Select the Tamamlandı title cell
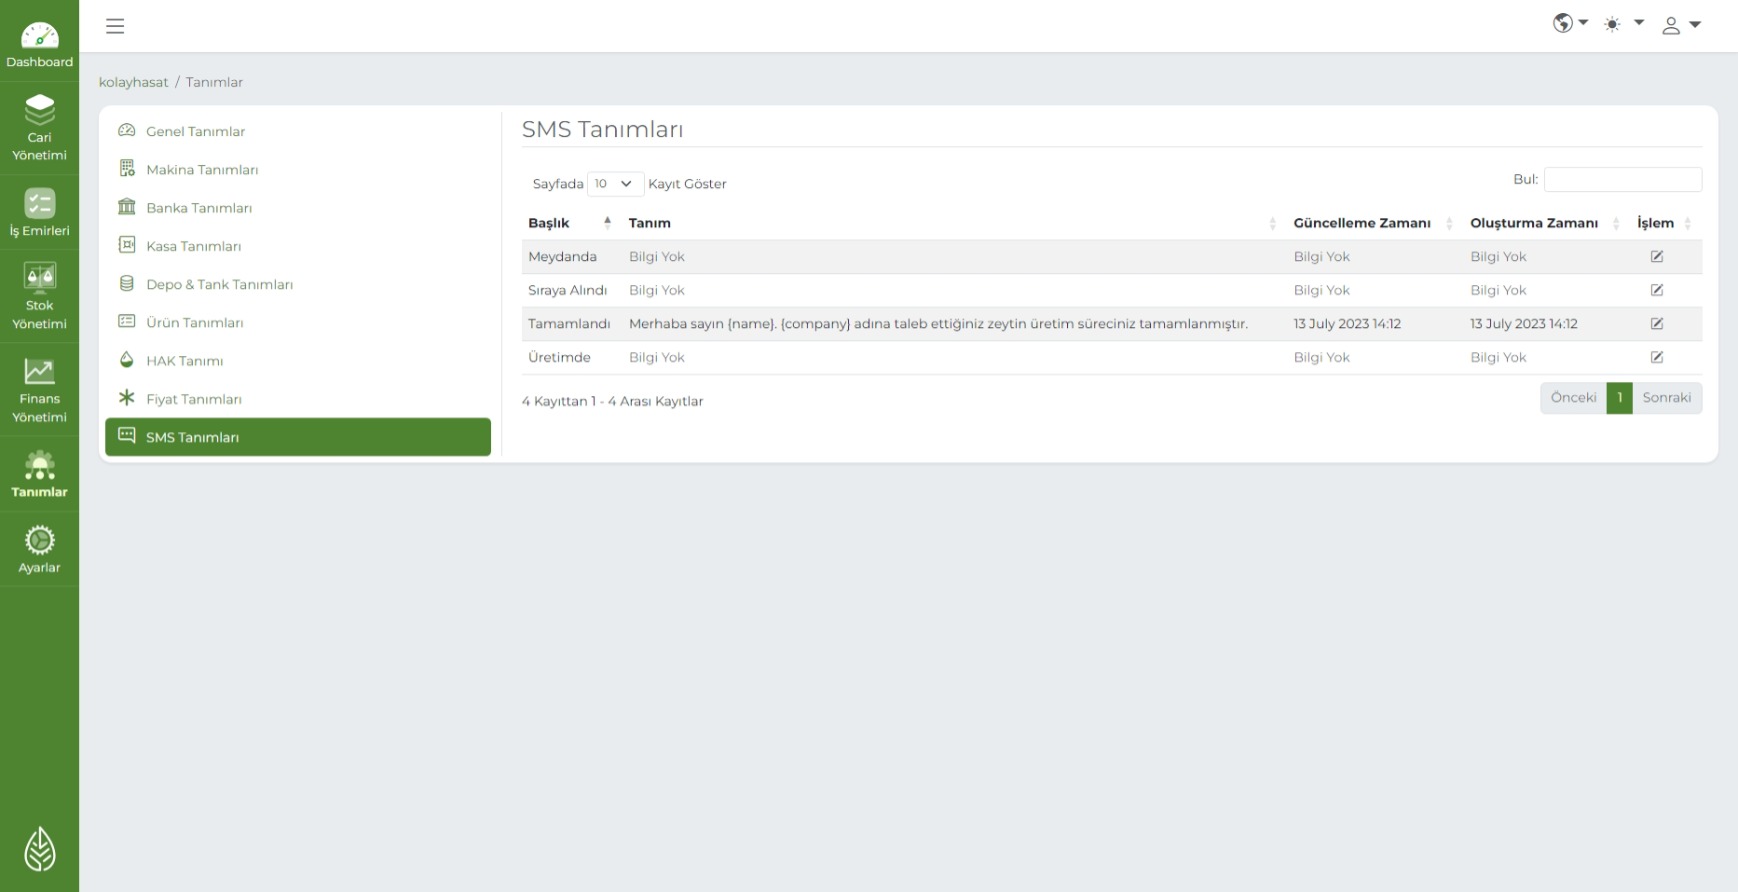Screen dimensions: 1738x892 click(x=569, y=324)
